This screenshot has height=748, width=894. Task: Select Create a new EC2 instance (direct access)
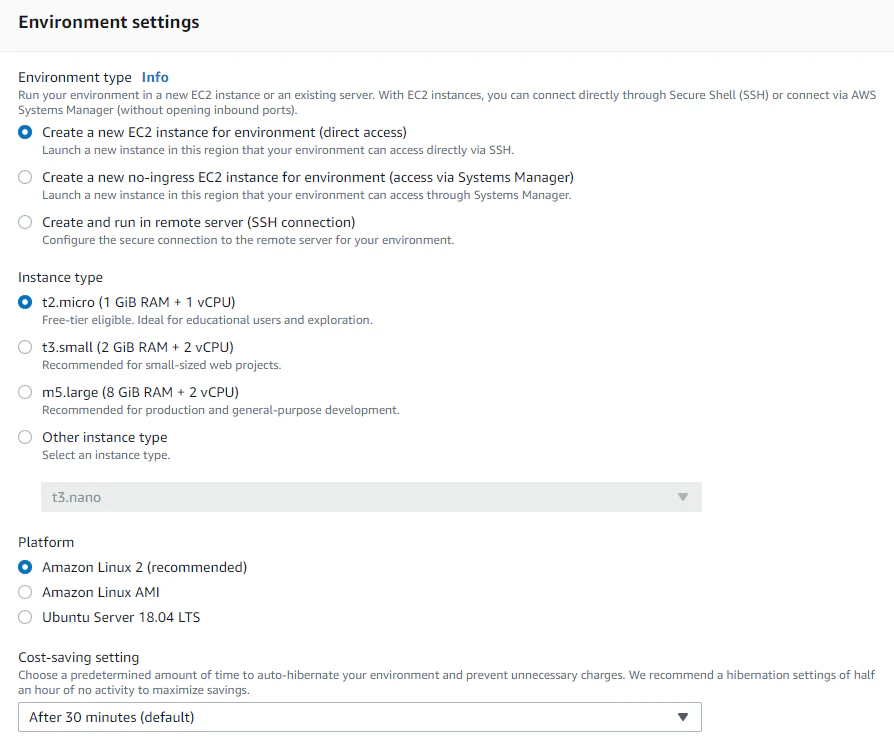click(x=25, y=132)
